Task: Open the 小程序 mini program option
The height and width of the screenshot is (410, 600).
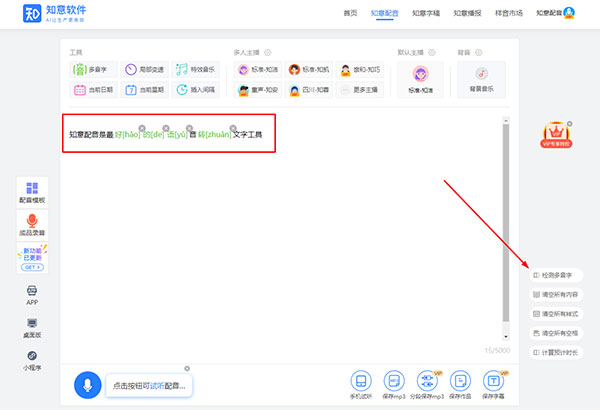Action: pyautogui.click(x=32, y=361)
